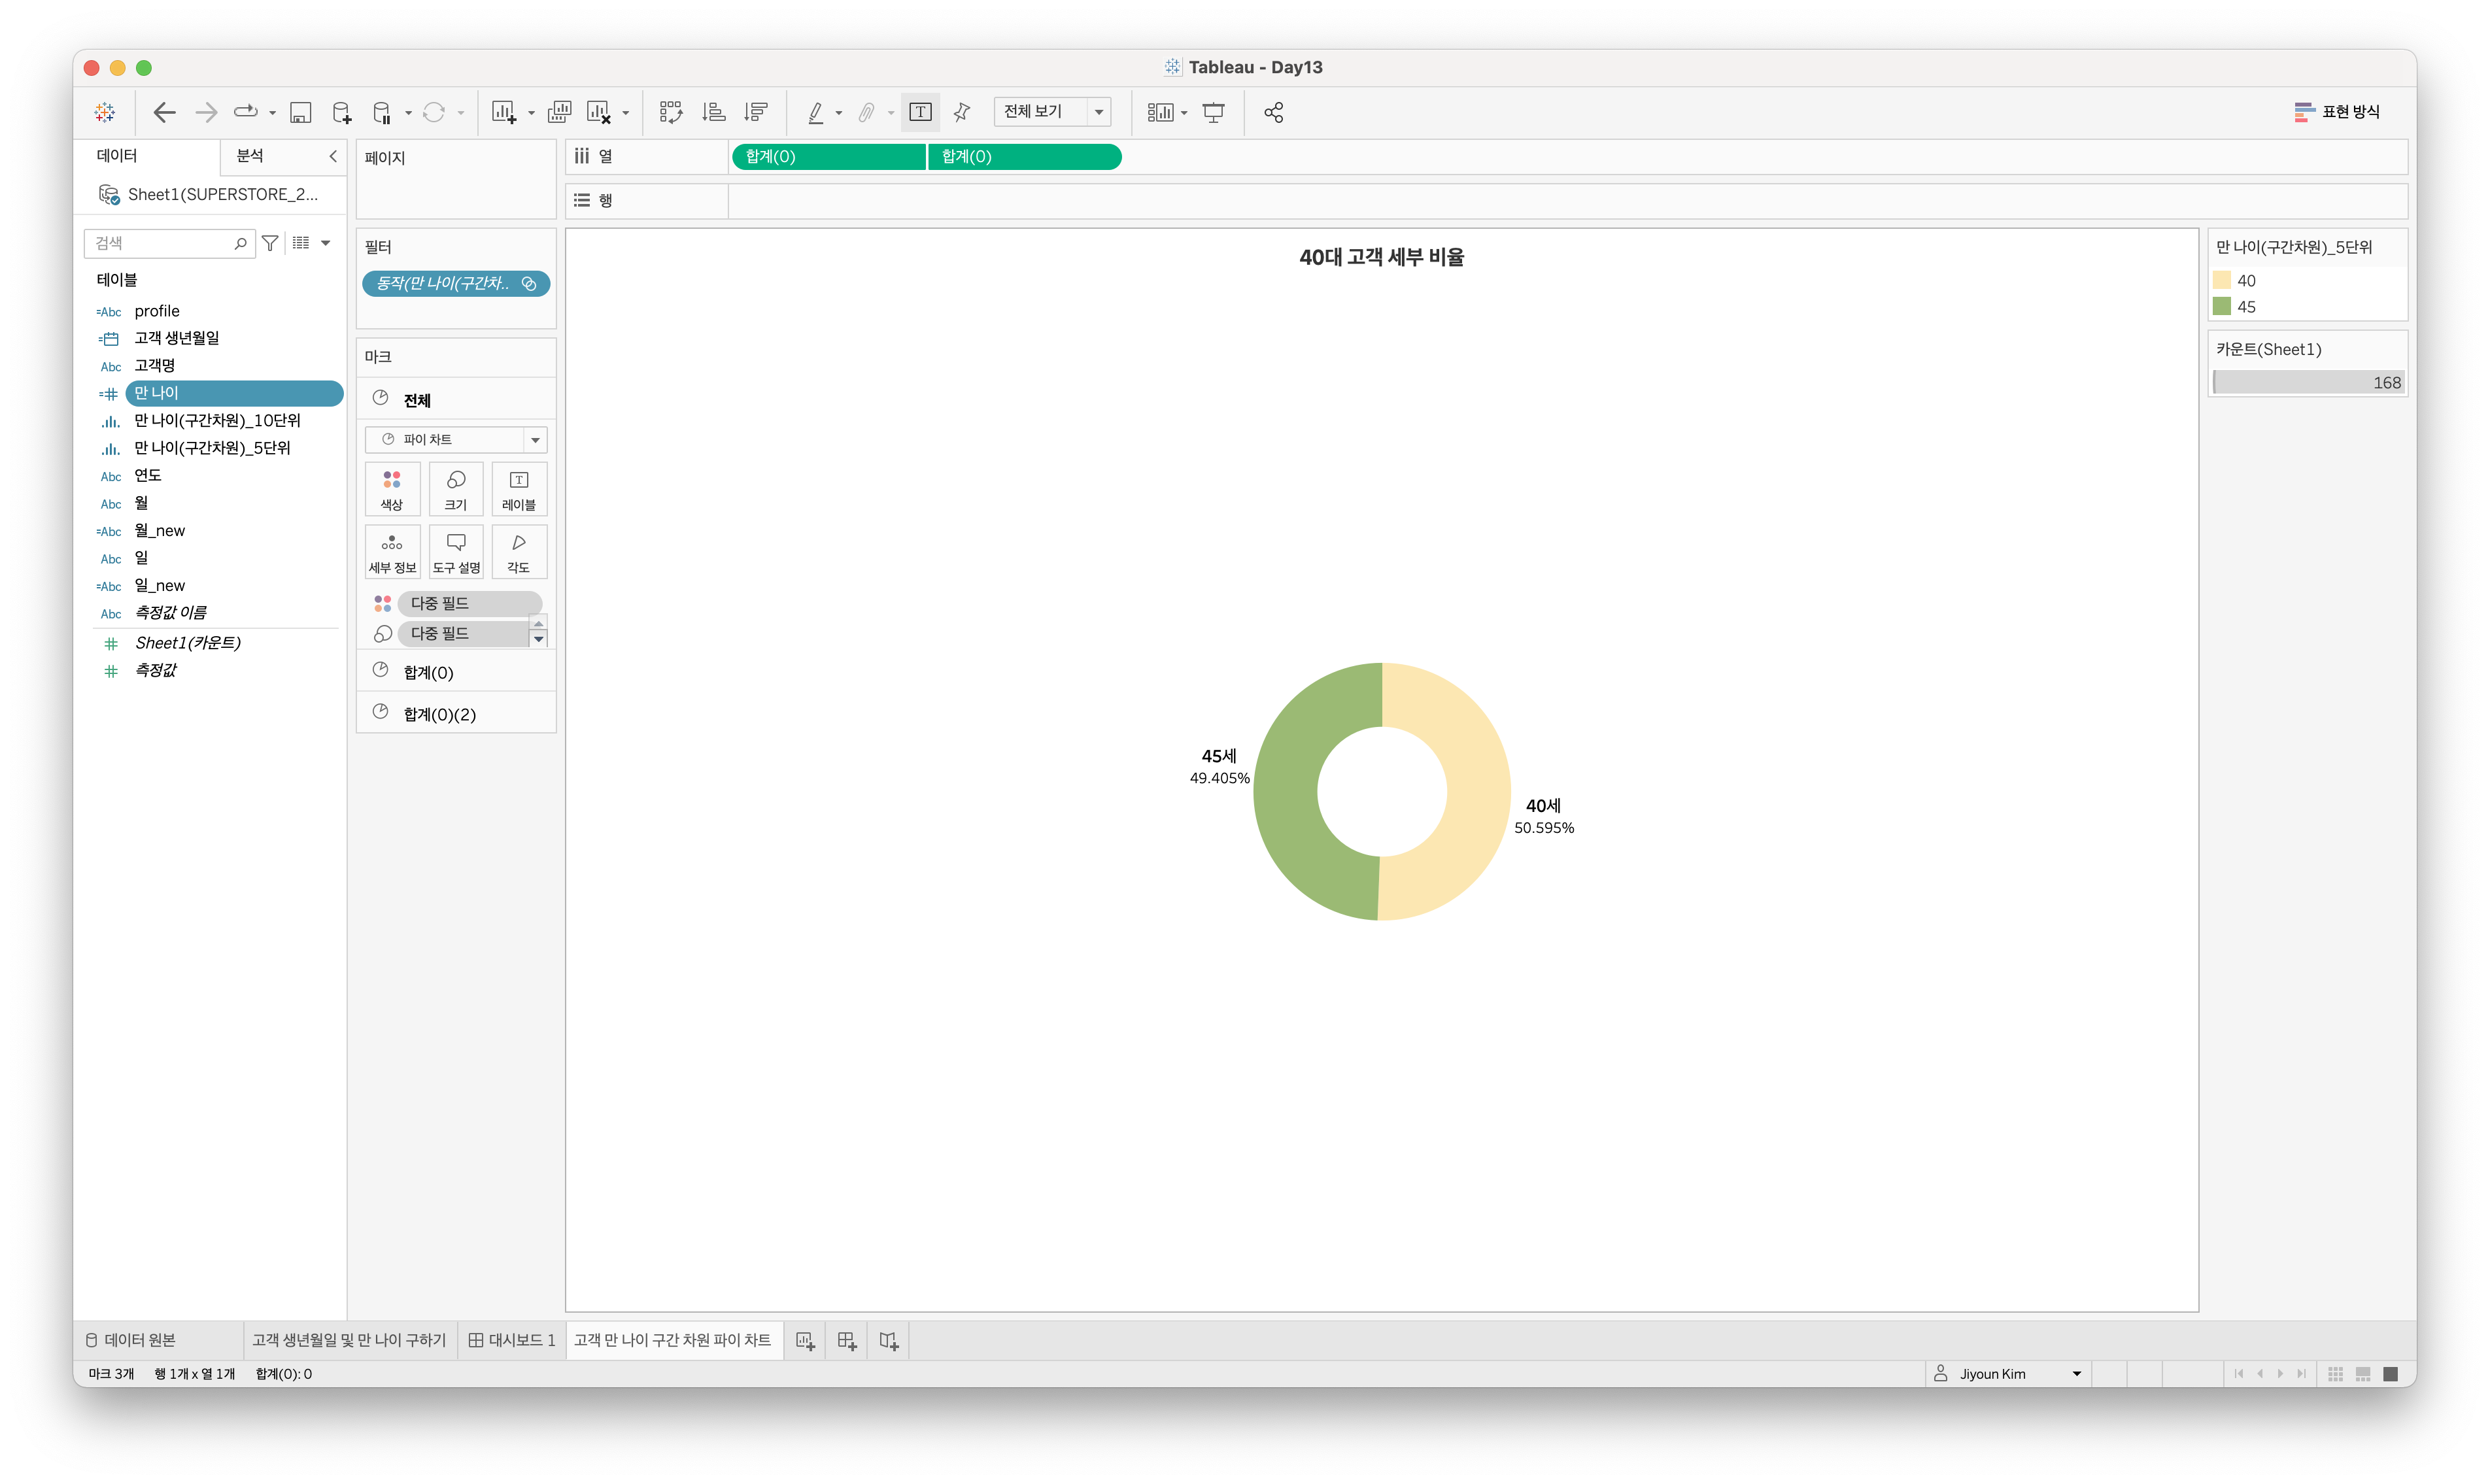Click the New worksheet tab icon

[x=805, y=1341]
